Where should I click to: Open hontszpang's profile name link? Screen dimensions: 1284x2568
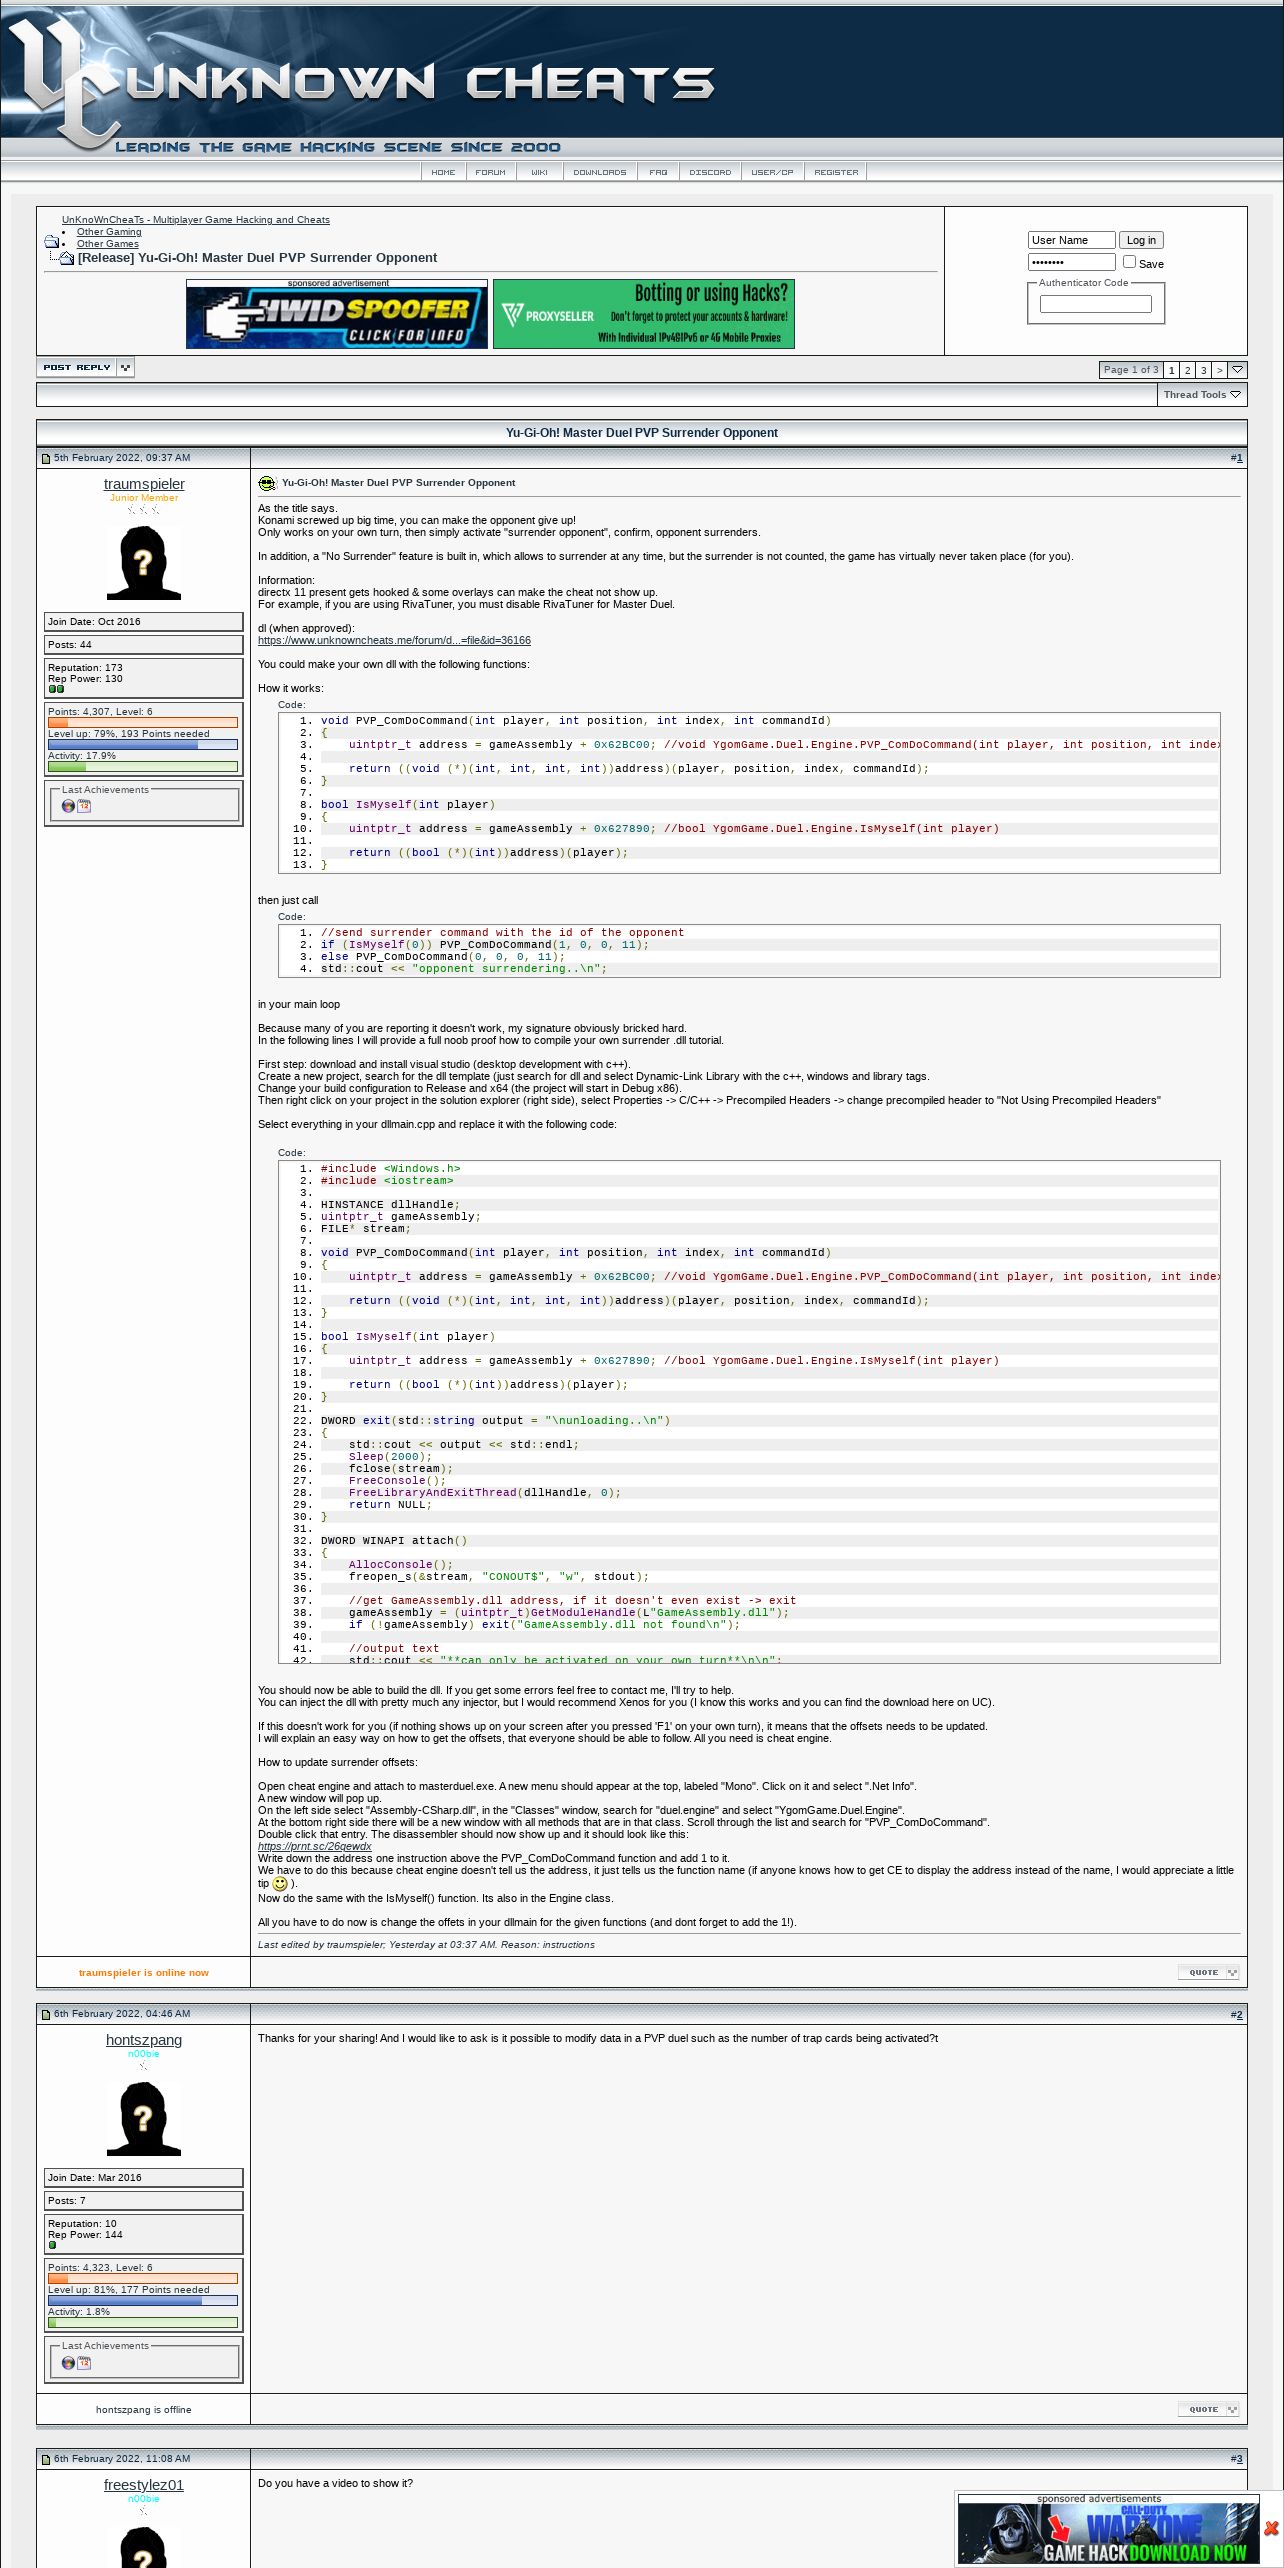pyautogui.click(x=144, y=2040)
